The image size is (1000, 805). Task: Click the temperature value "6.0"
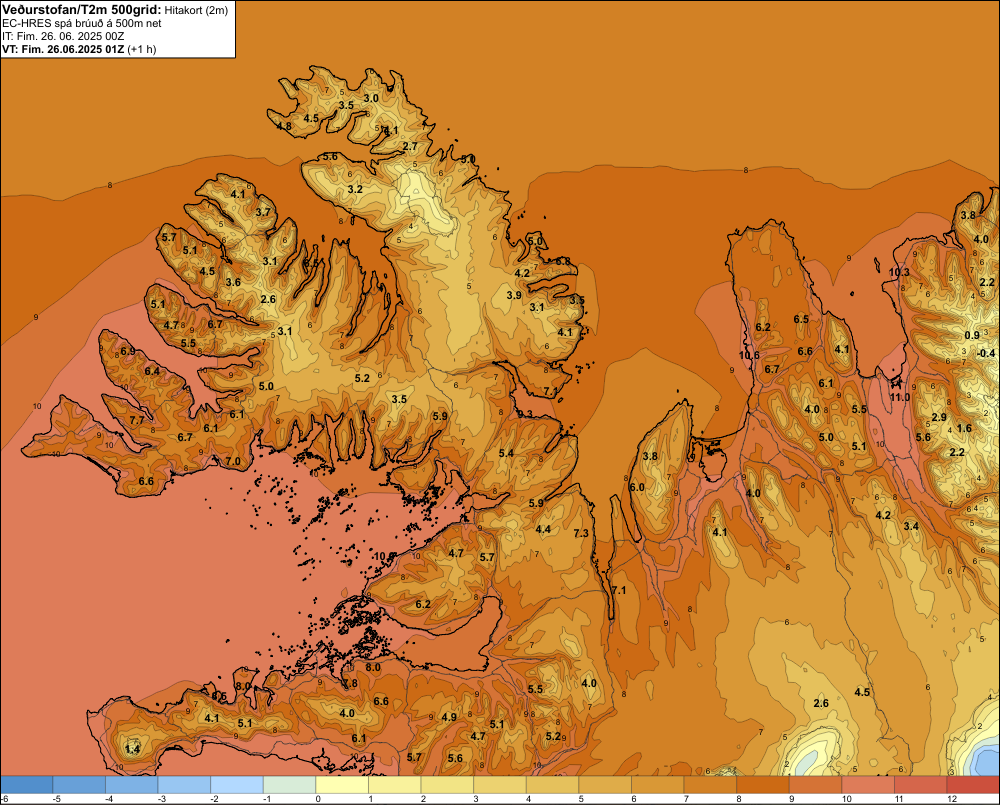(x=637, y=487)
